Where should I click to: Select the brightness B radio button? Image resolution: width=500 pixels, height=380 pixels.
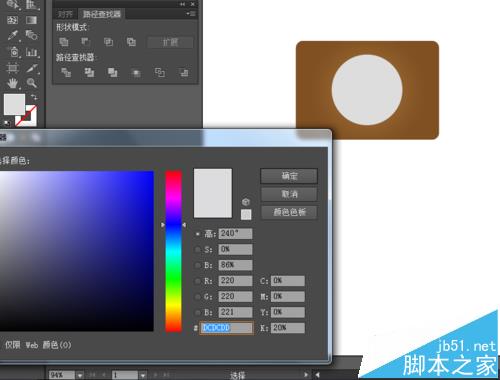(198, 265)
